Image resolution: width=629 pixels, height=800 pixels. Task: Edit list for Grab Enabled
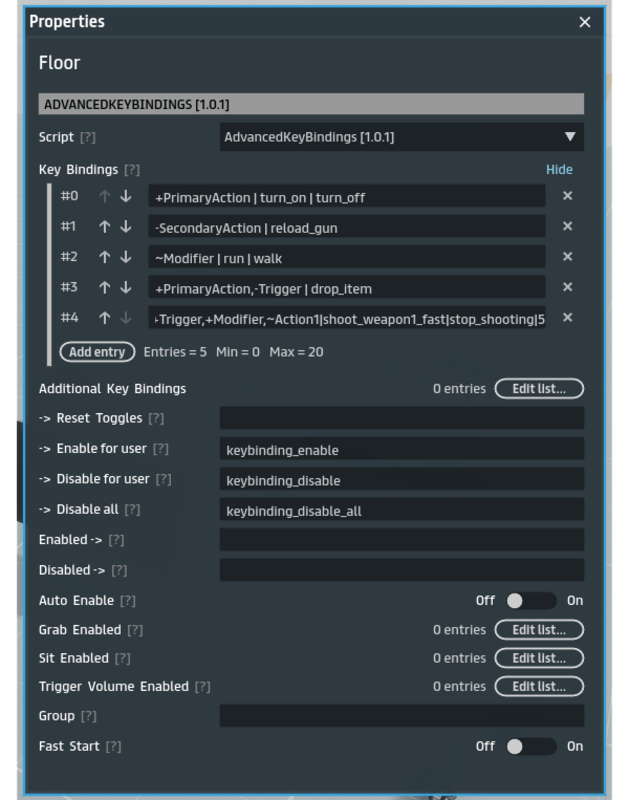click(x=539, y=630)
